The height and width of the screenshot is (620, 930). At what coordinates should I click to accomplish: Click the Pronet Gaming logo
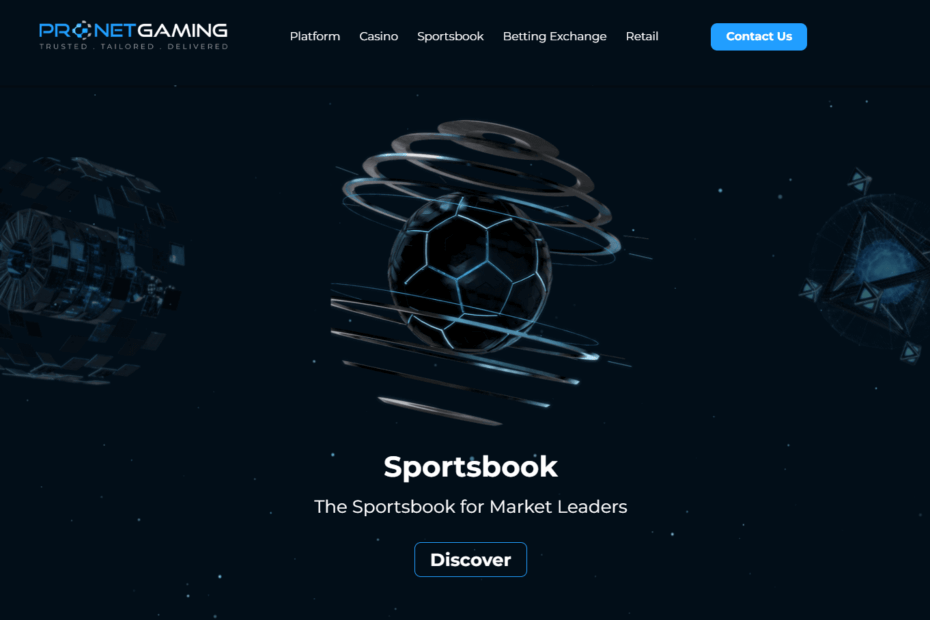click(133, 36)
